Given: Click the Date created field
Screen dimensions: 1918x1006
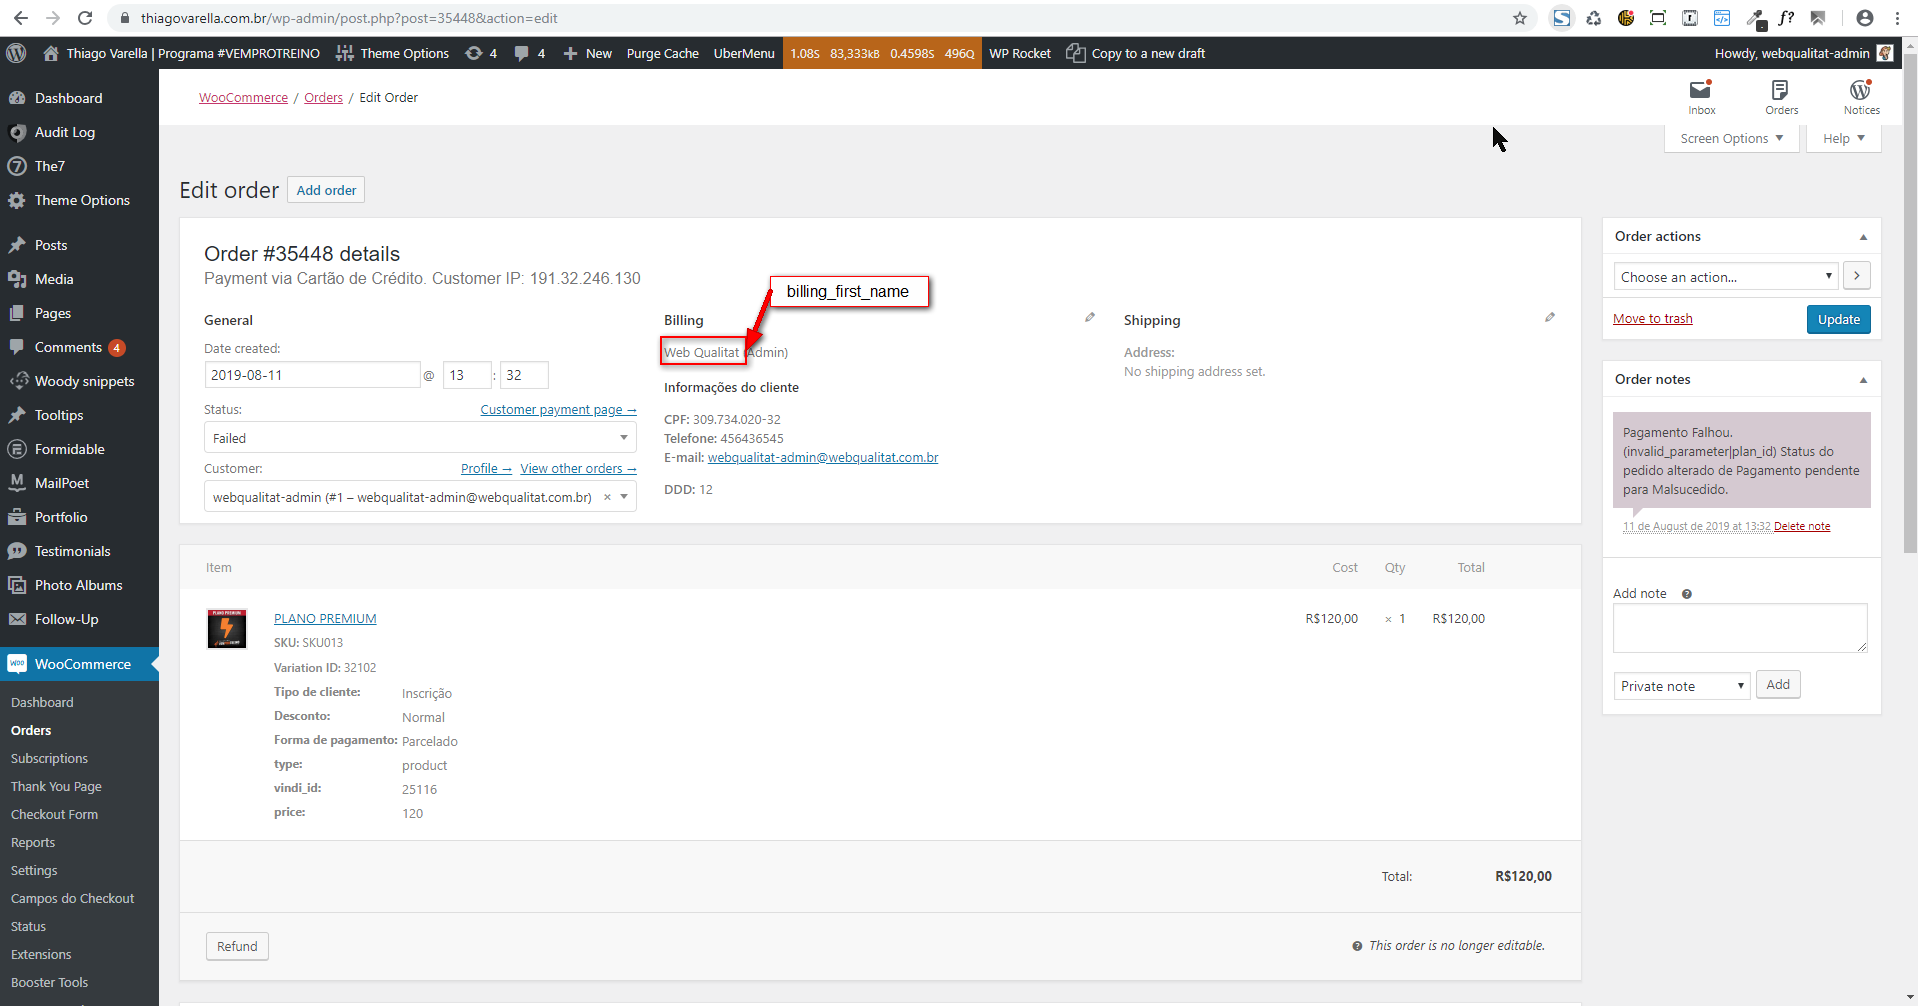Looking at the screenshot, I should click(312, 375).
